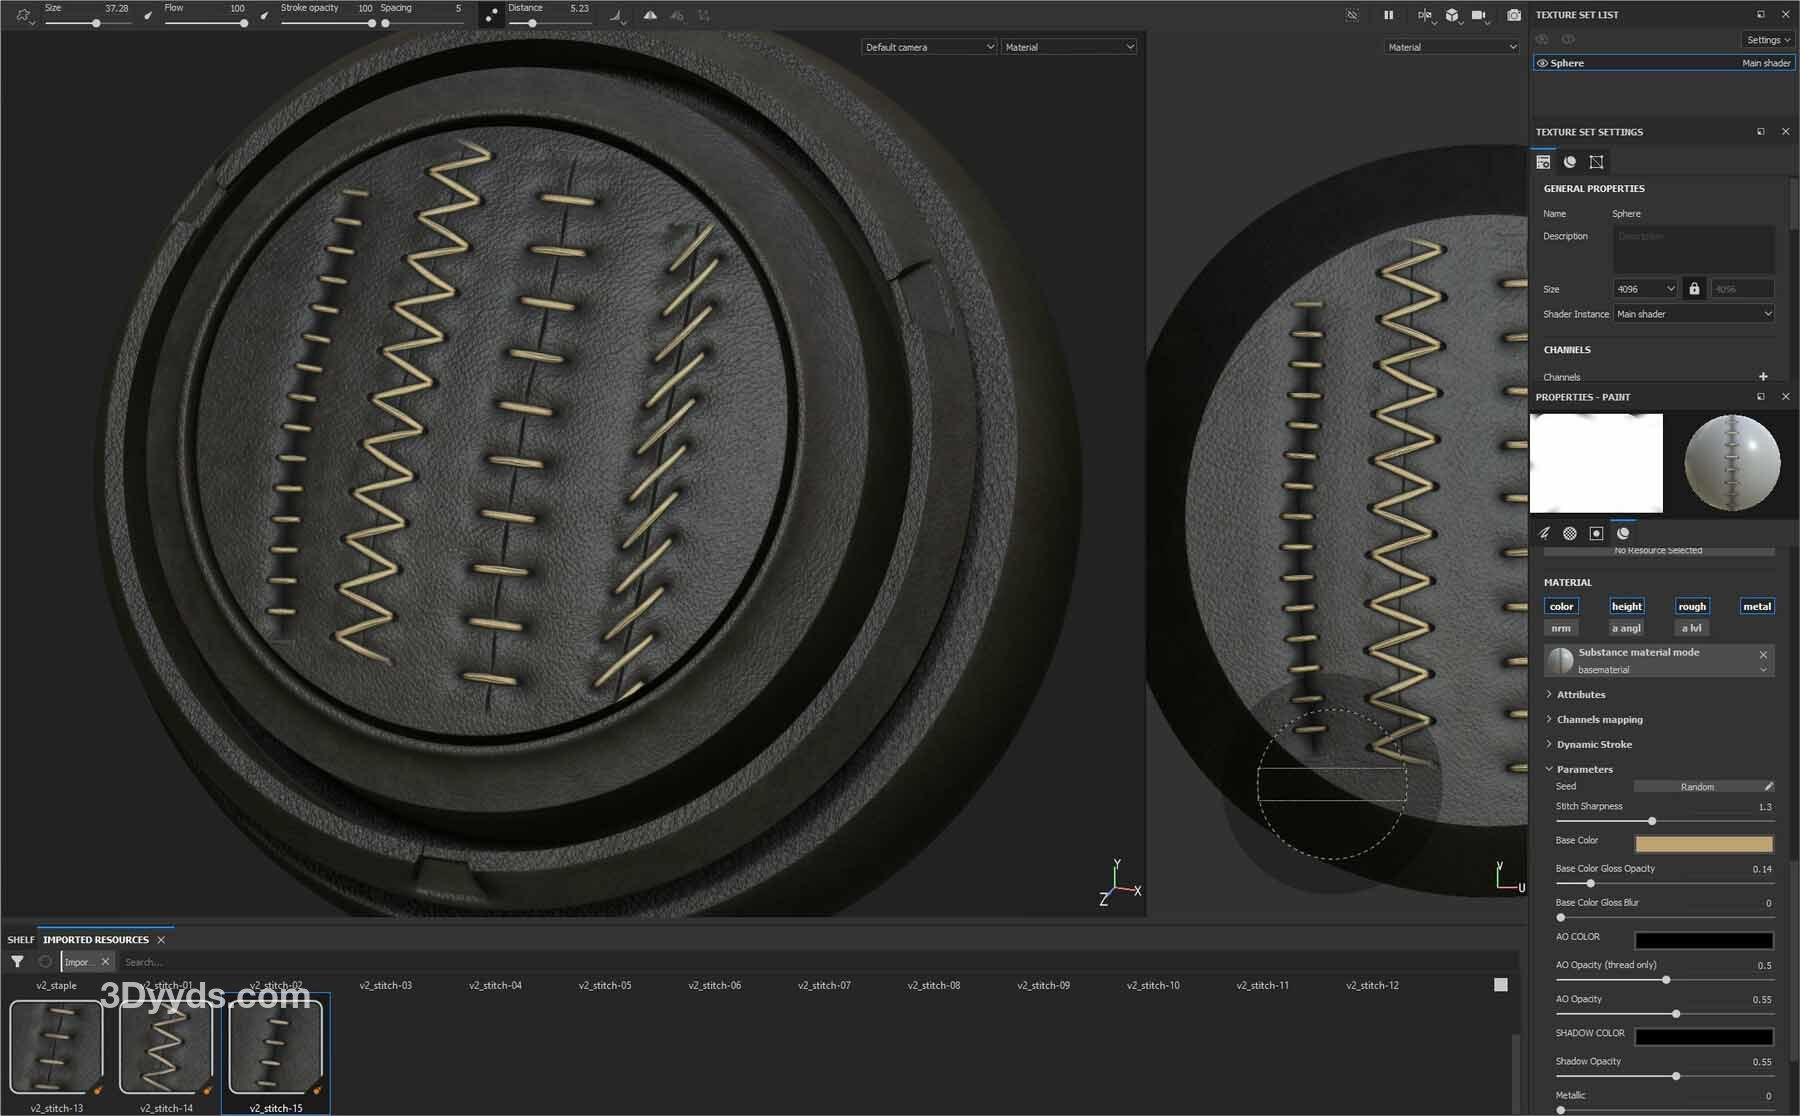Viewport: 1800px width, 1116px height.
Task: Toggle the height material channel
Action: click(x=1626, y=606)
